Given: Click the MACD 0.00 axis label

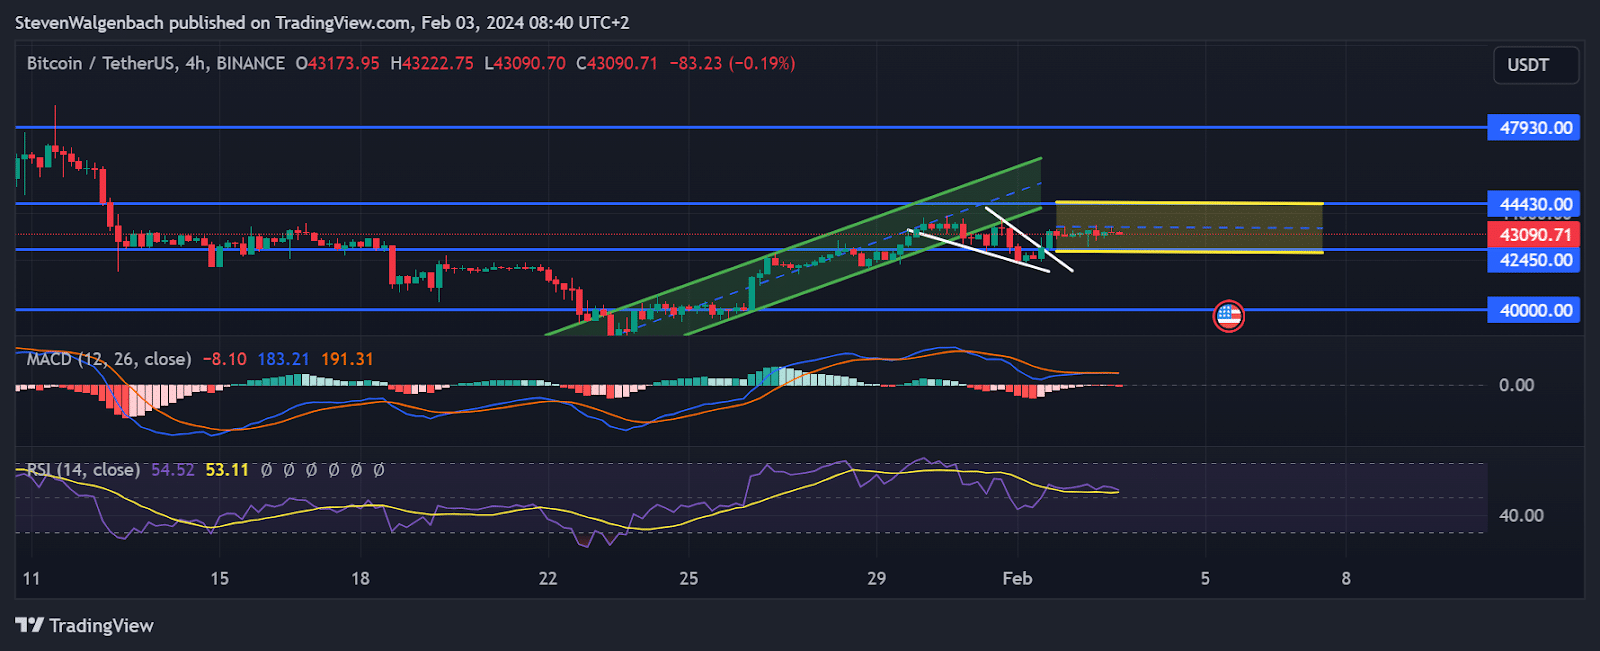Looking at the screenshot, I should tap(1516, 385).
